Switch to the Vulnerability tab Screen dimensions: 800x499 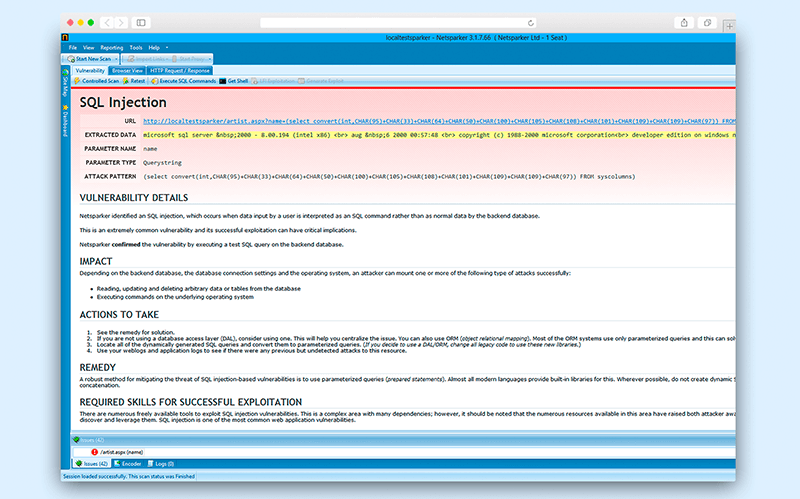90,70
